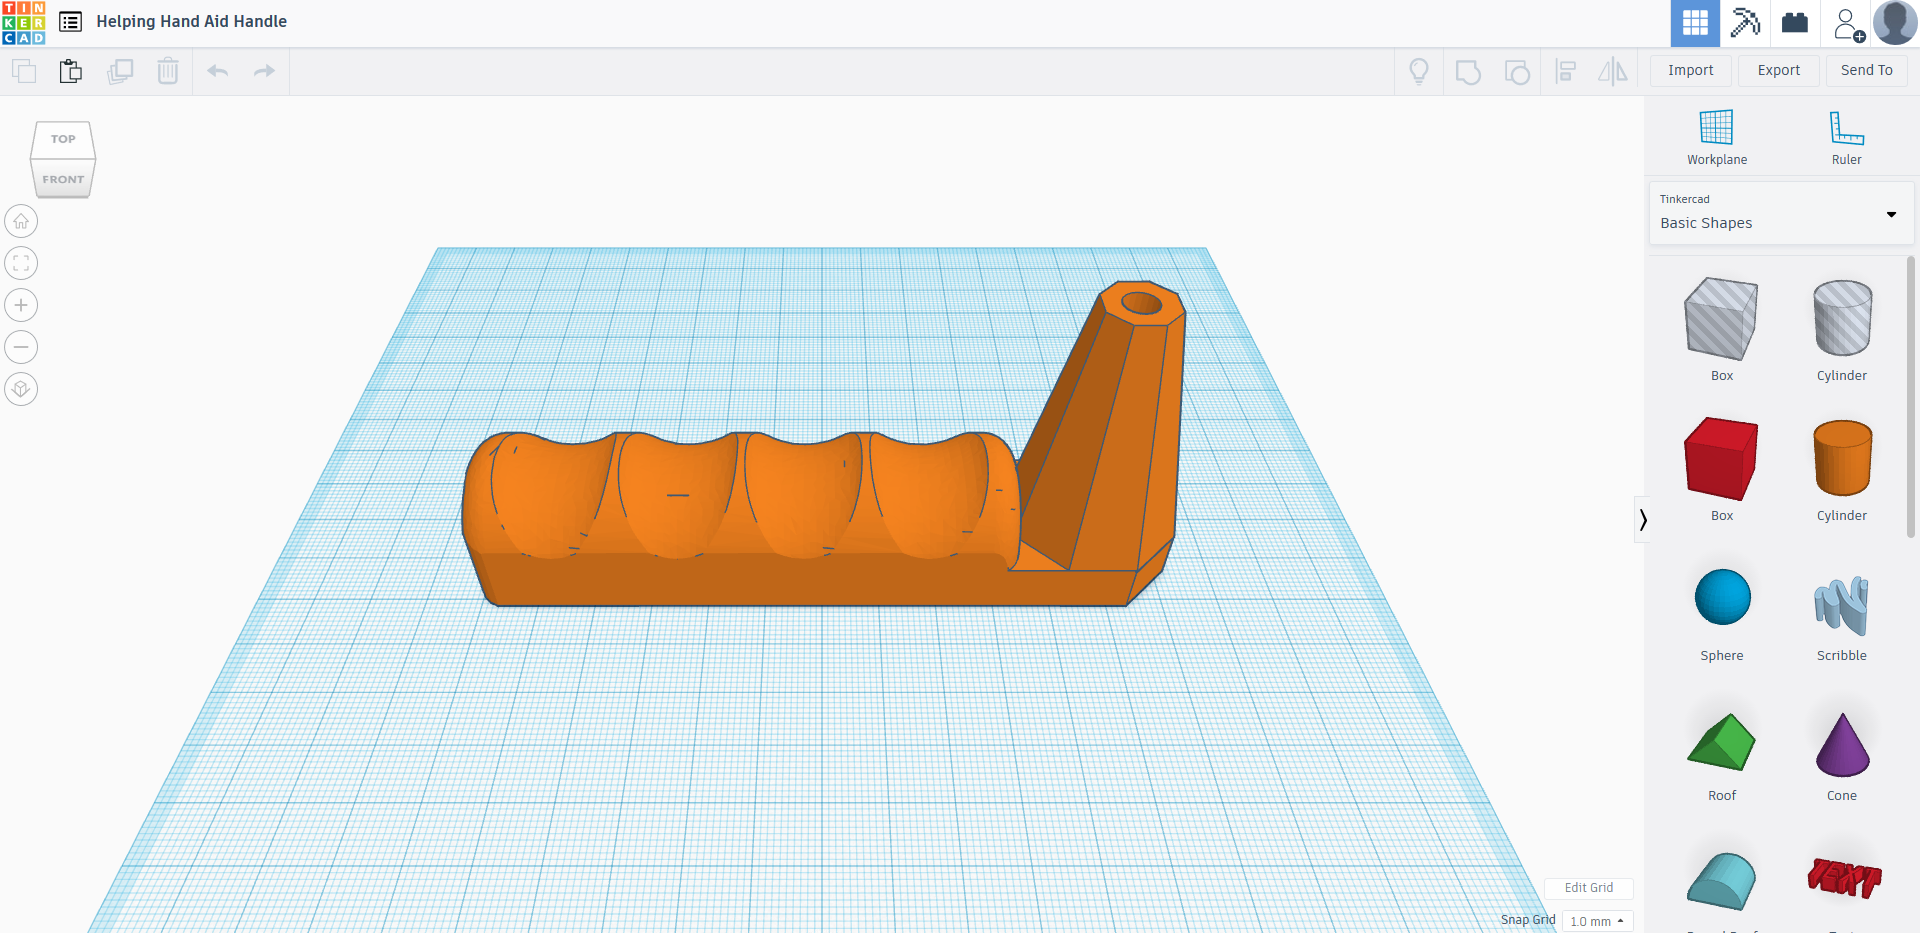
Task: Collapse the shapes panel with the chevron
Action: click(1642, 519)
